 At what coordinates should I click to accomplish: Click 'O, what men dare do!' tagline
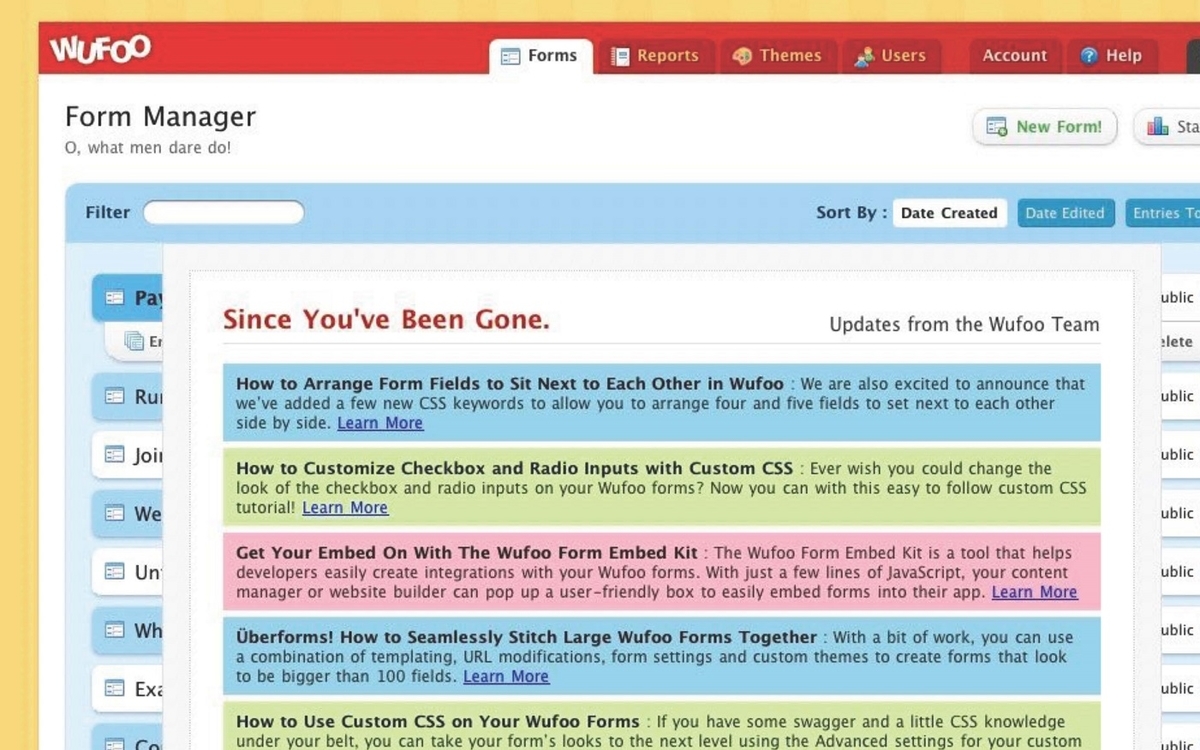[148, 148]
